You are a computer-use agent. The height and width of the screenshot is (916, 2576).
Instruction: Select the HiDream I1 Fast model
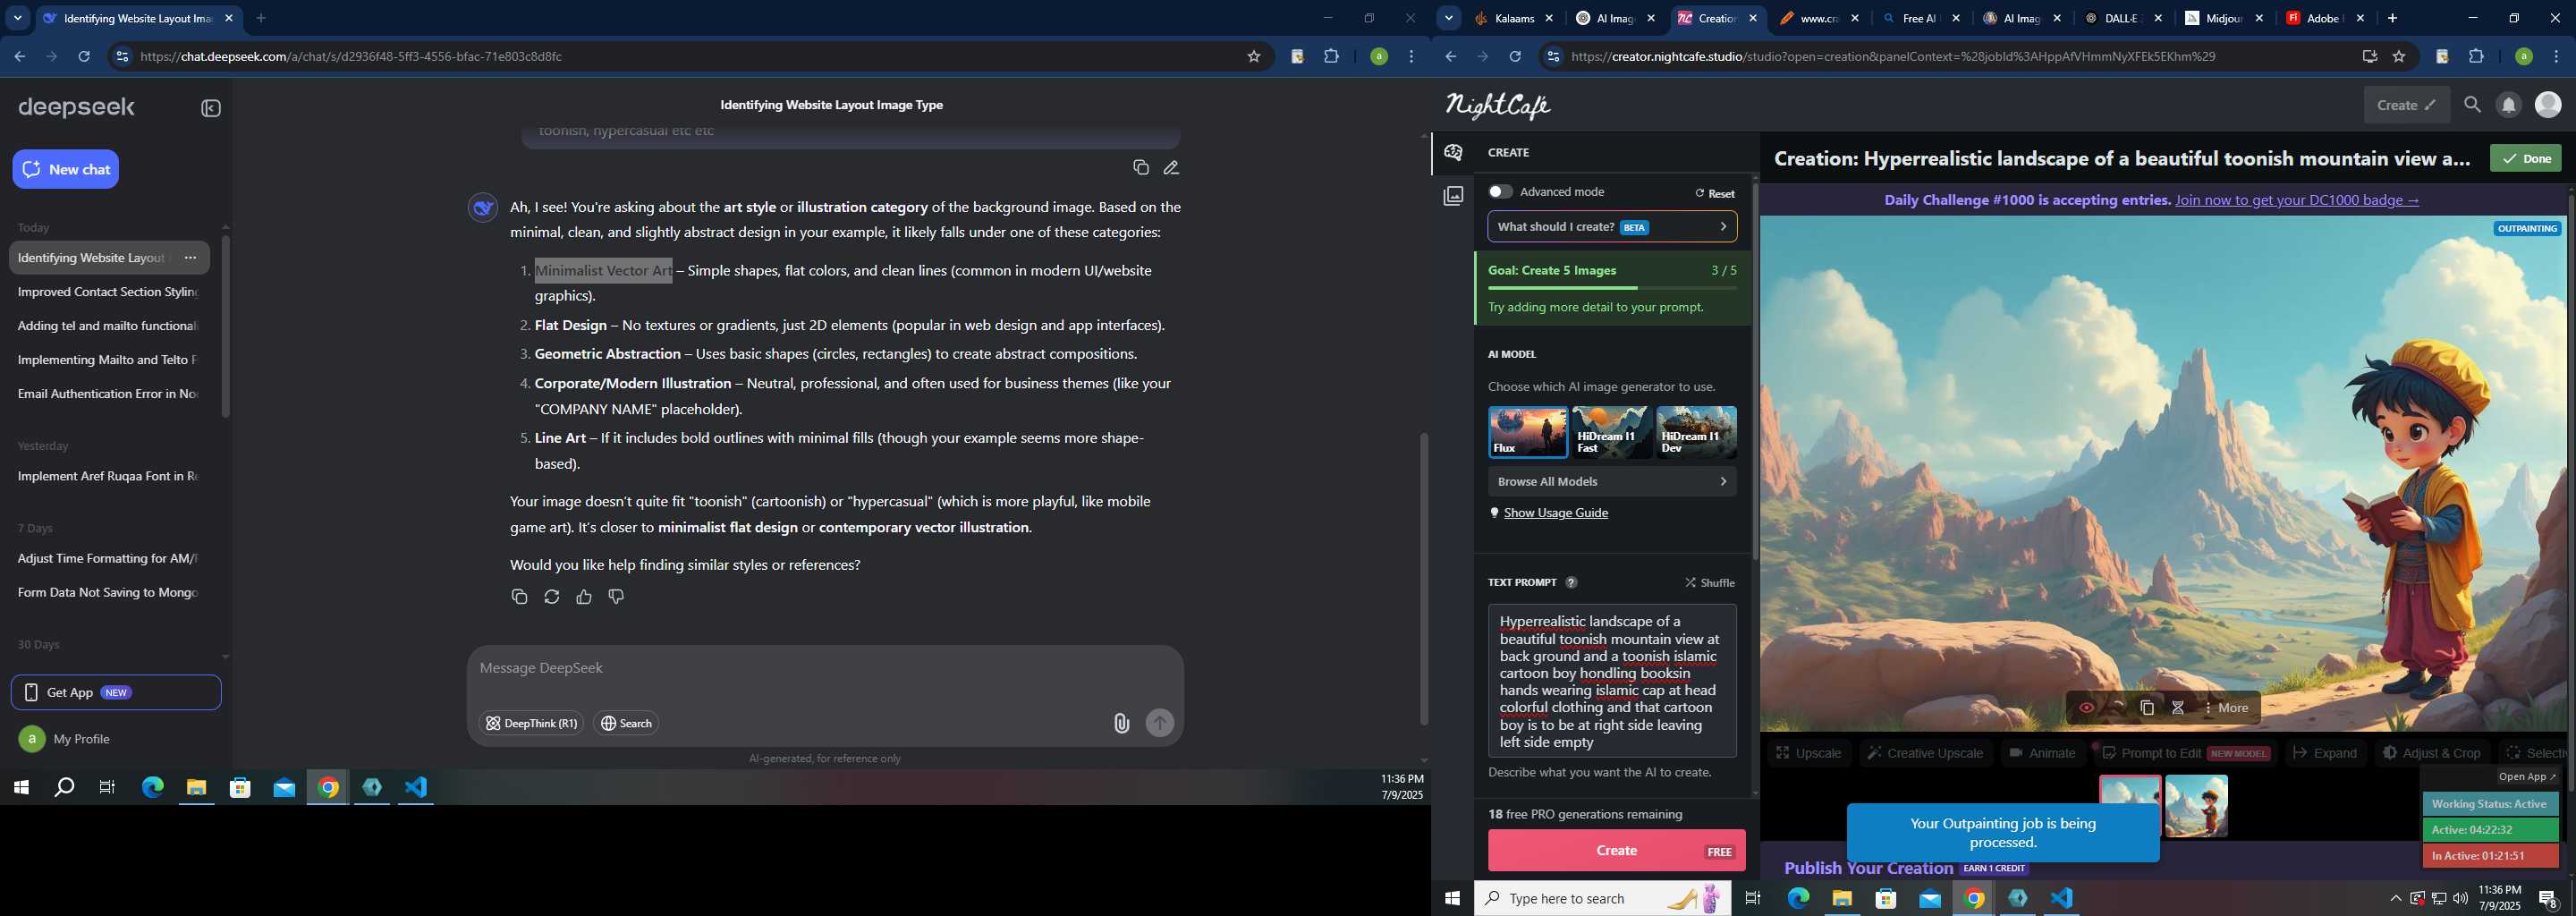pyautogui.click(x=1612, y=432)
